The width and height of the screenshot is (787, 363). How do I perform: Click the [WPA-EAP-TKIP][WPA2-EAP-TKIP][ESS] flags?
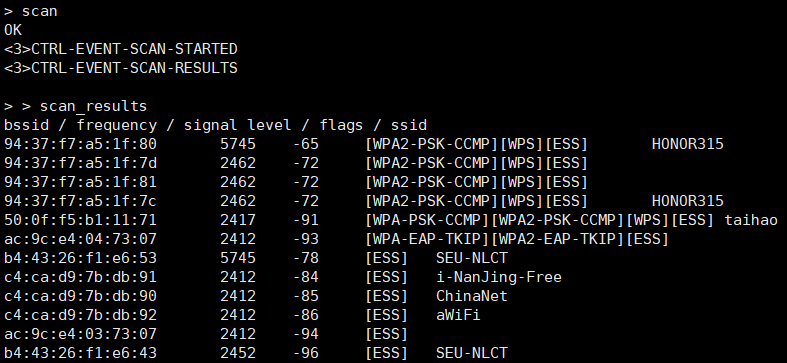517,239
